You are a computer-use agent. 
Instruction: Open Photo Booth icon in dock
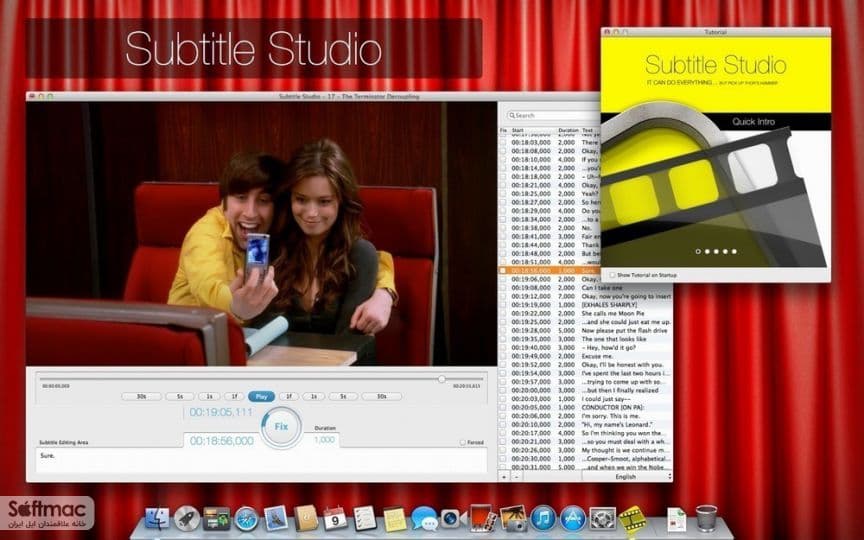(x=482, y=518)
